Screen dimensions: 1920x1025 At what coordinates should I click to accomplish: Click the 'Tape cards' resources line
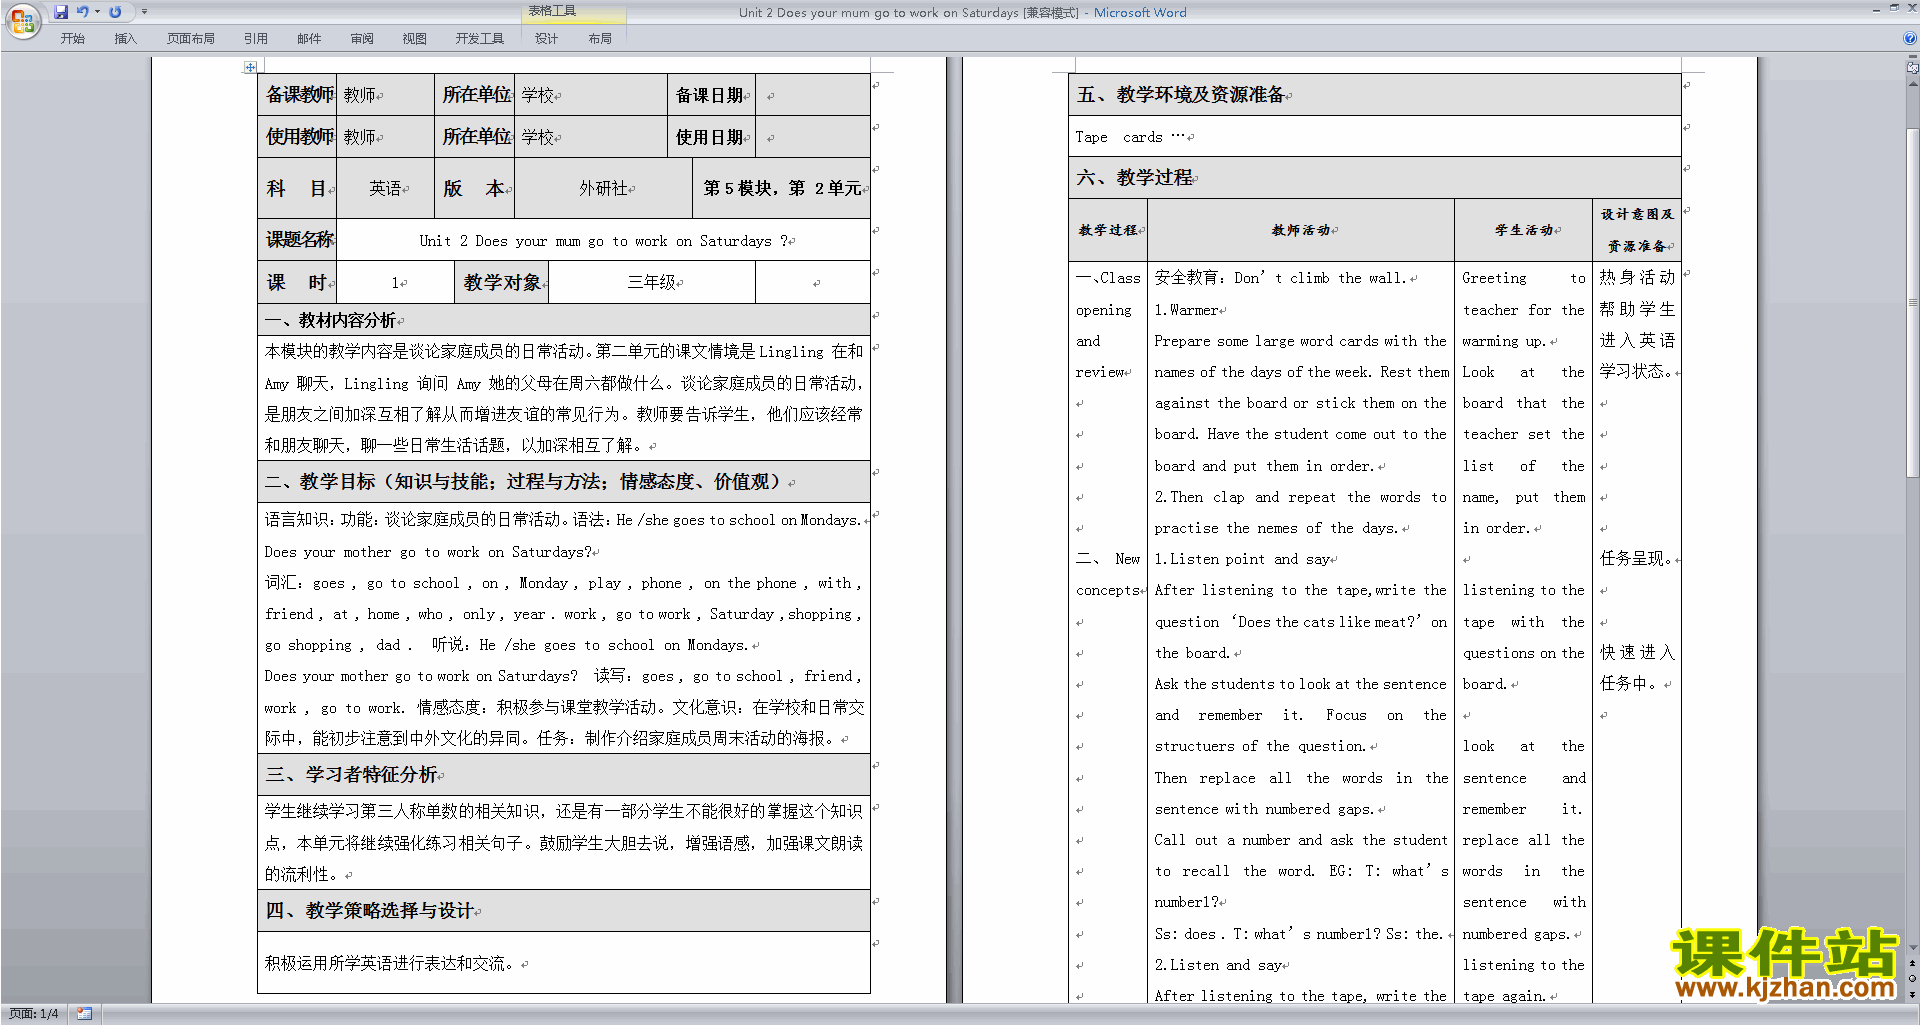[1130, 137]
